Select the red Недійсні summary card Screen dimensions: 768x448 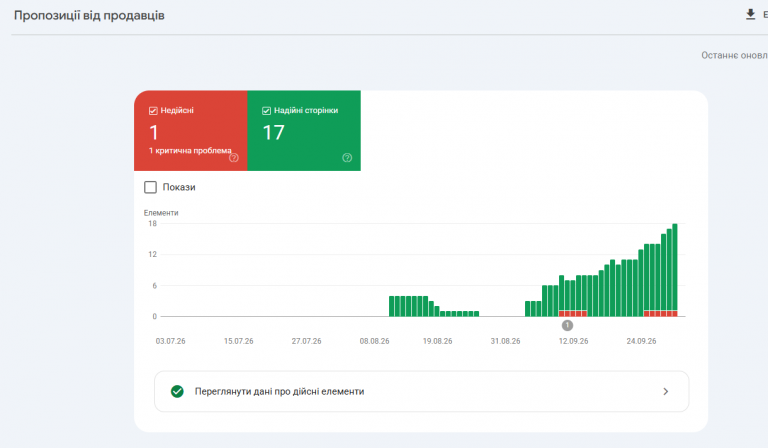coord(191,131)
